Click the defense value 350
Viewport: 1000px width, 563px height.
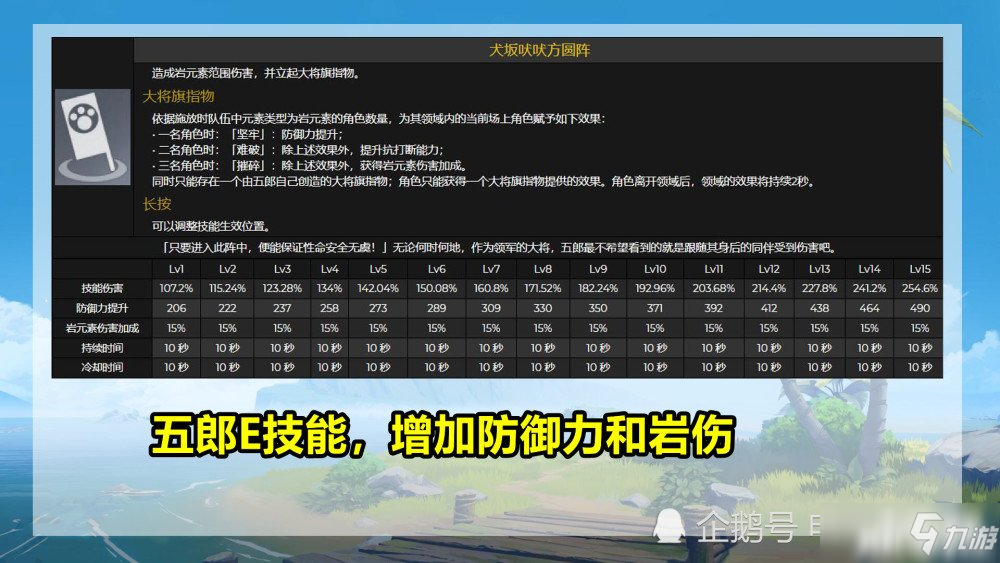tap(598, 309)
